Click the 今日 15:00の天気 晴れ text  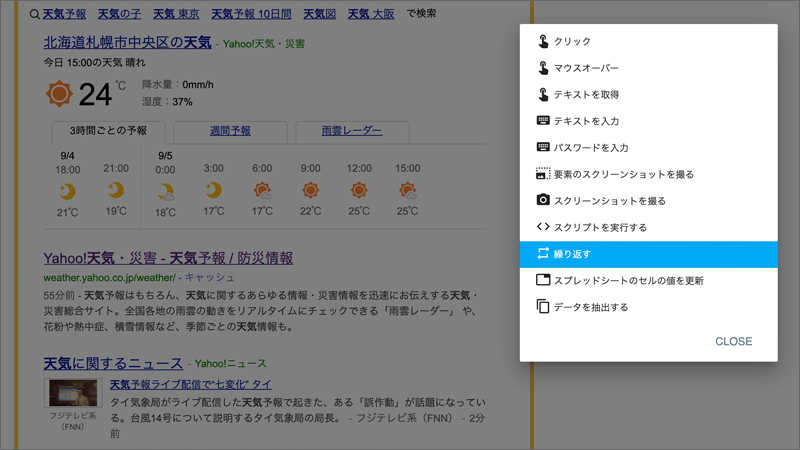coord(94,62)
